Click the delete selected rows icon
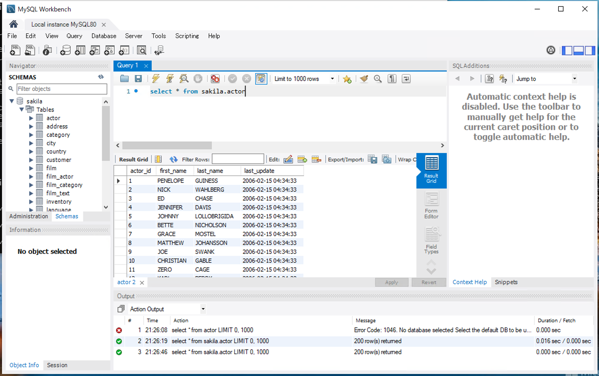Image resolution: width=599 pixels, height=376 pixels. 316,159
